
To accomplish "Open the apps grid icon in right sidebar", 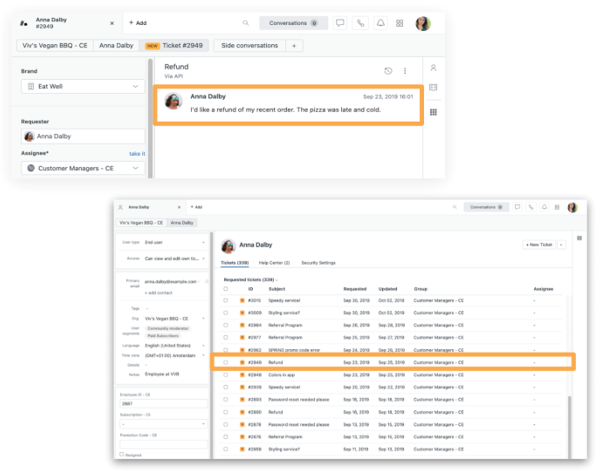I will [433, 113].
